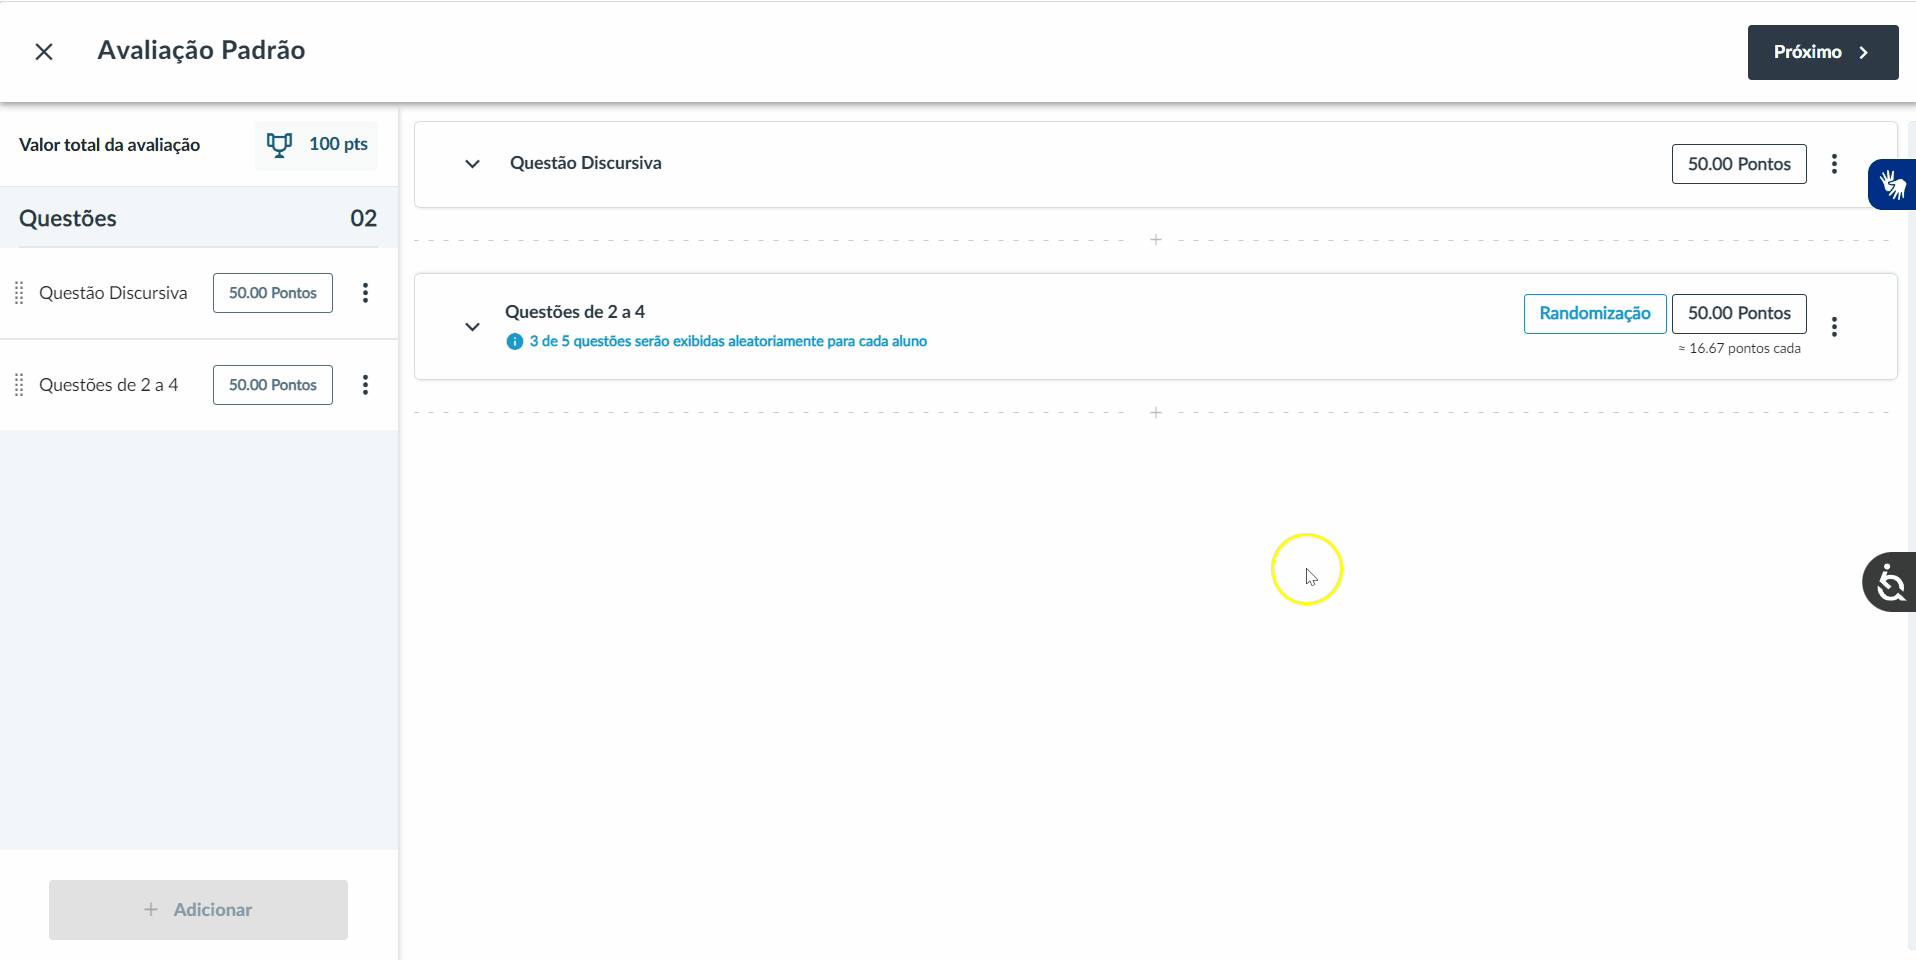The image size is (1916, 960).
Task: Expand the Questão Discursiva card chevron
Action: [x=472, y=164]
